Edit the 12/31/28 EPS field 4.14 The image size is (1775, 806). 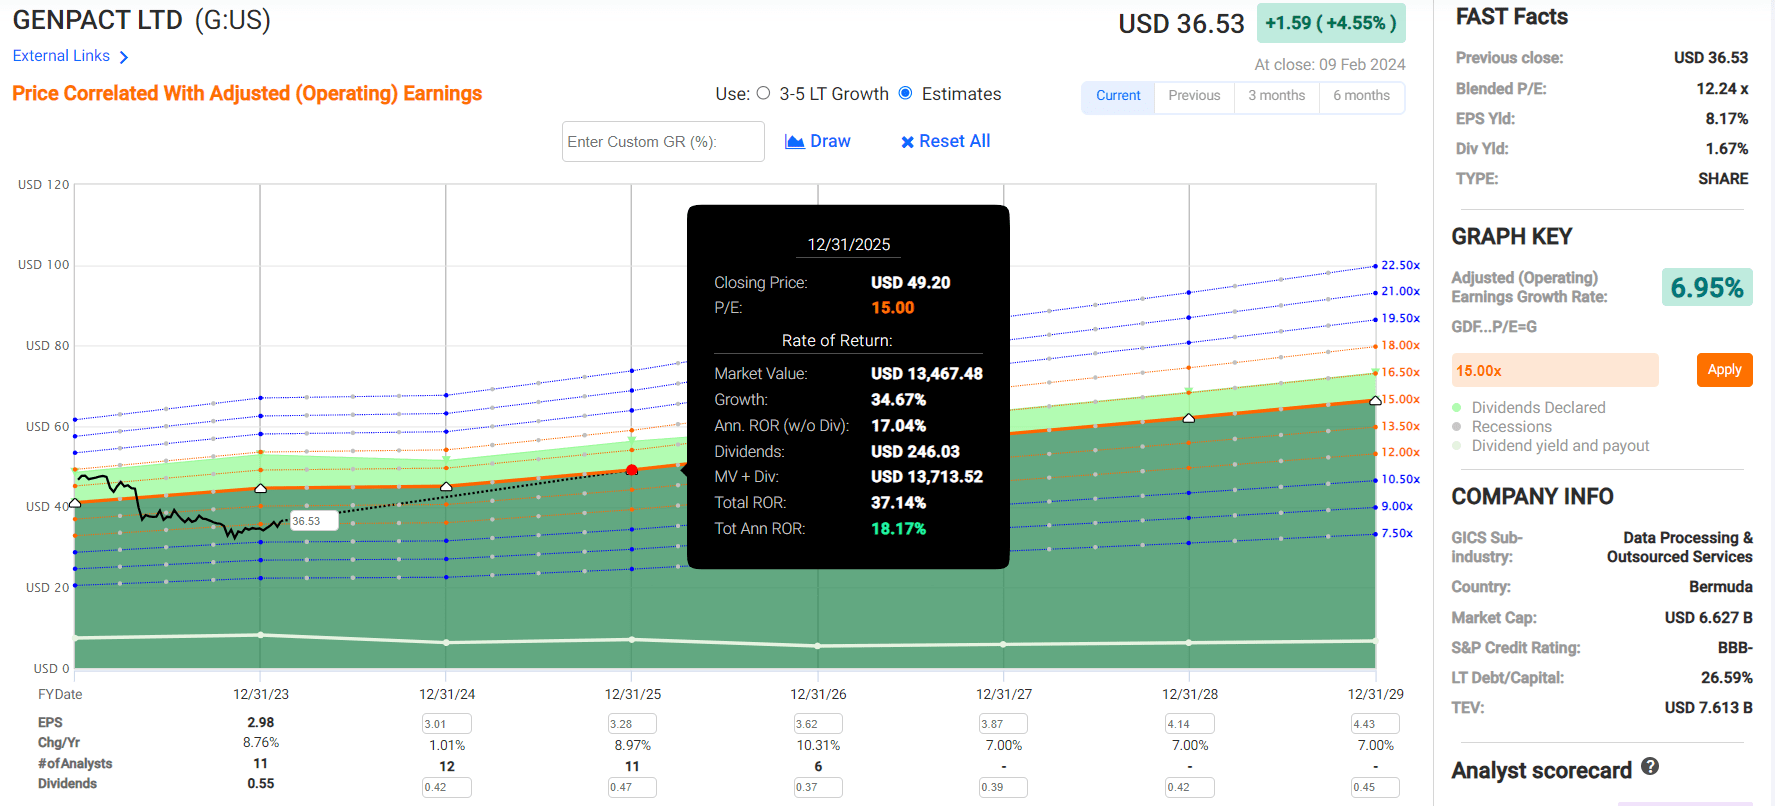[1189, 724]
